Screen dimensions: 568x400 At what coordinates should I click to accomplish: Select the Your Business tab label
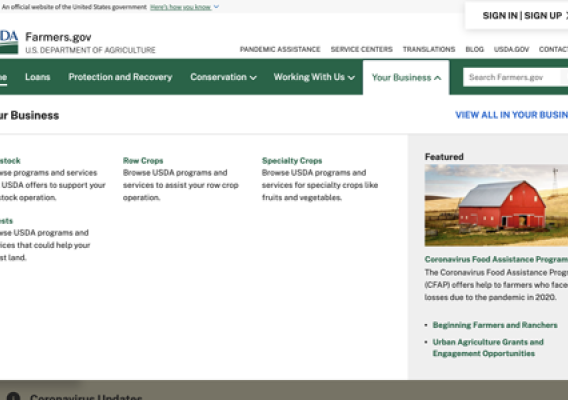click(401, 78)
